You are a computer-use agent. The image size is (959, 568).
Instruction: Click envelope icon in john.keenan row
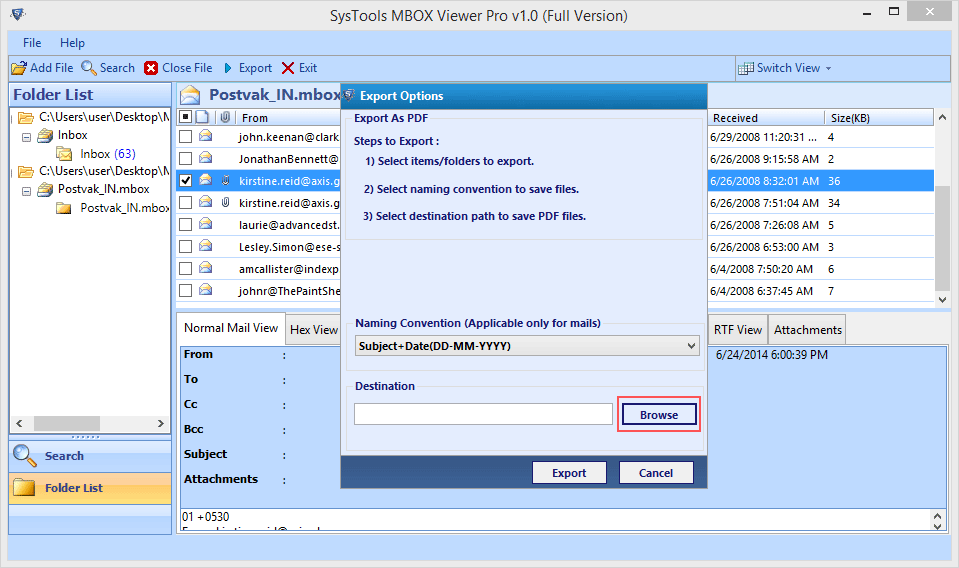tap(206, 136)
